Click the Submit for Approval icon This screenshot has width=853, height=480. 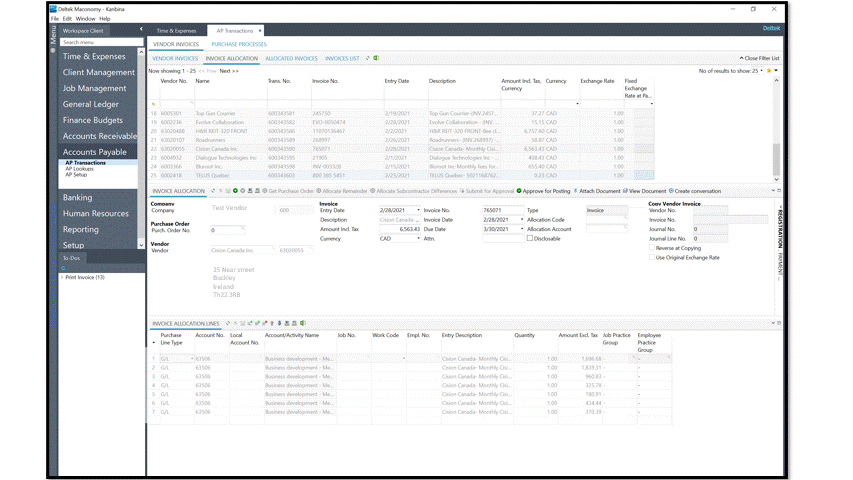[x=462, y=191]
